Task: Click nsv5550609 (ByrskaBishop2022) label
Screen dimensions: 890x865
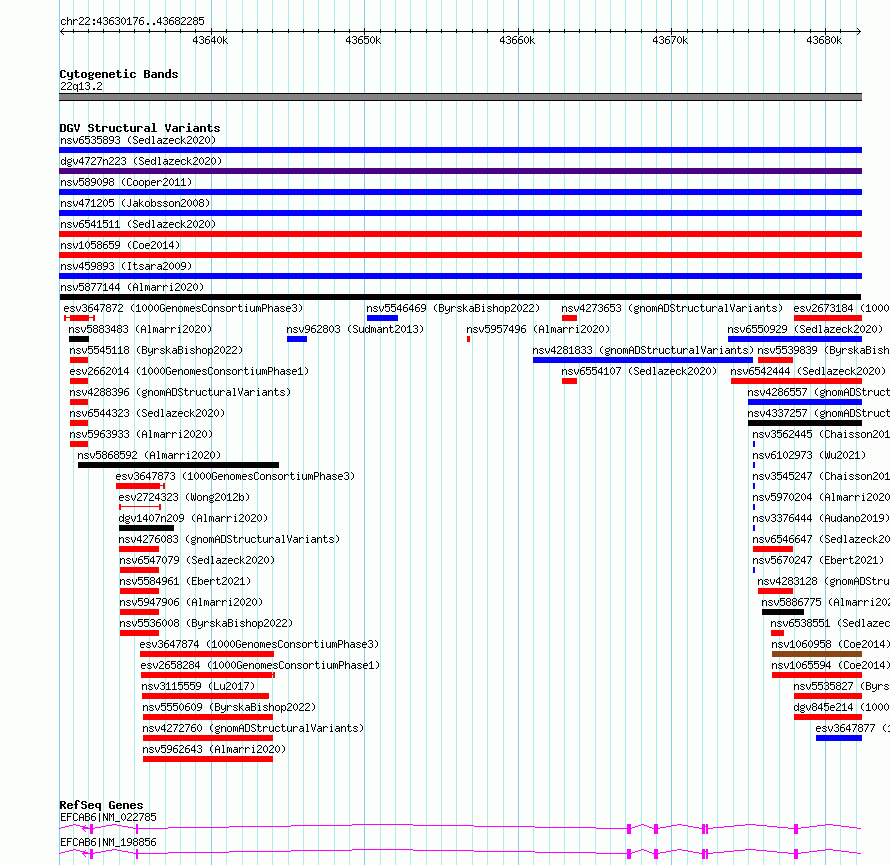Action: point(229,707)
